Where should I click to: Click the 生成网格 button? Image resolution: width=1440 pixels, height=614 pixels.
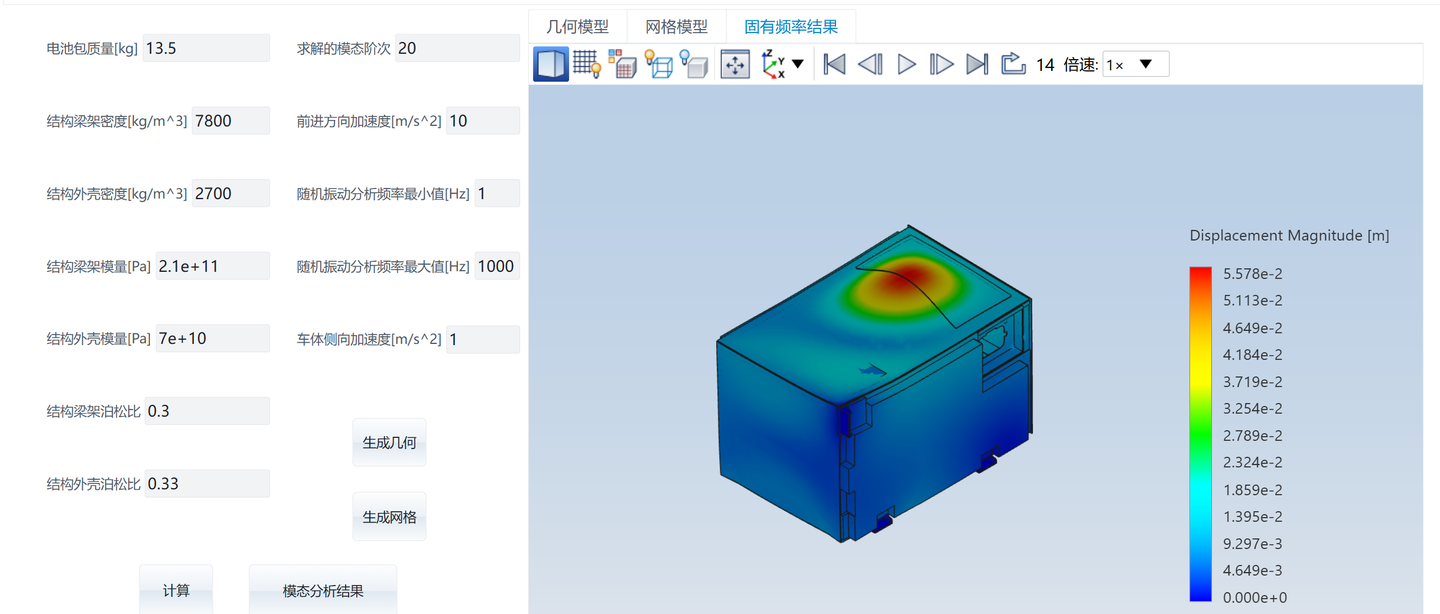pos(389,517)
